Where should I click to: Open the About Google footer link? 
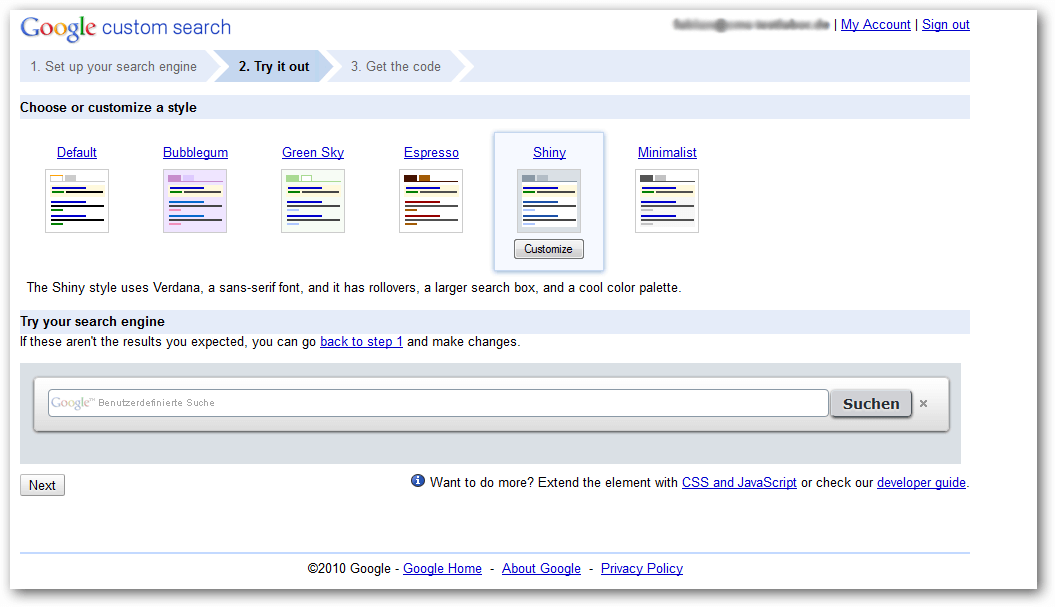[x=541, y=569]
